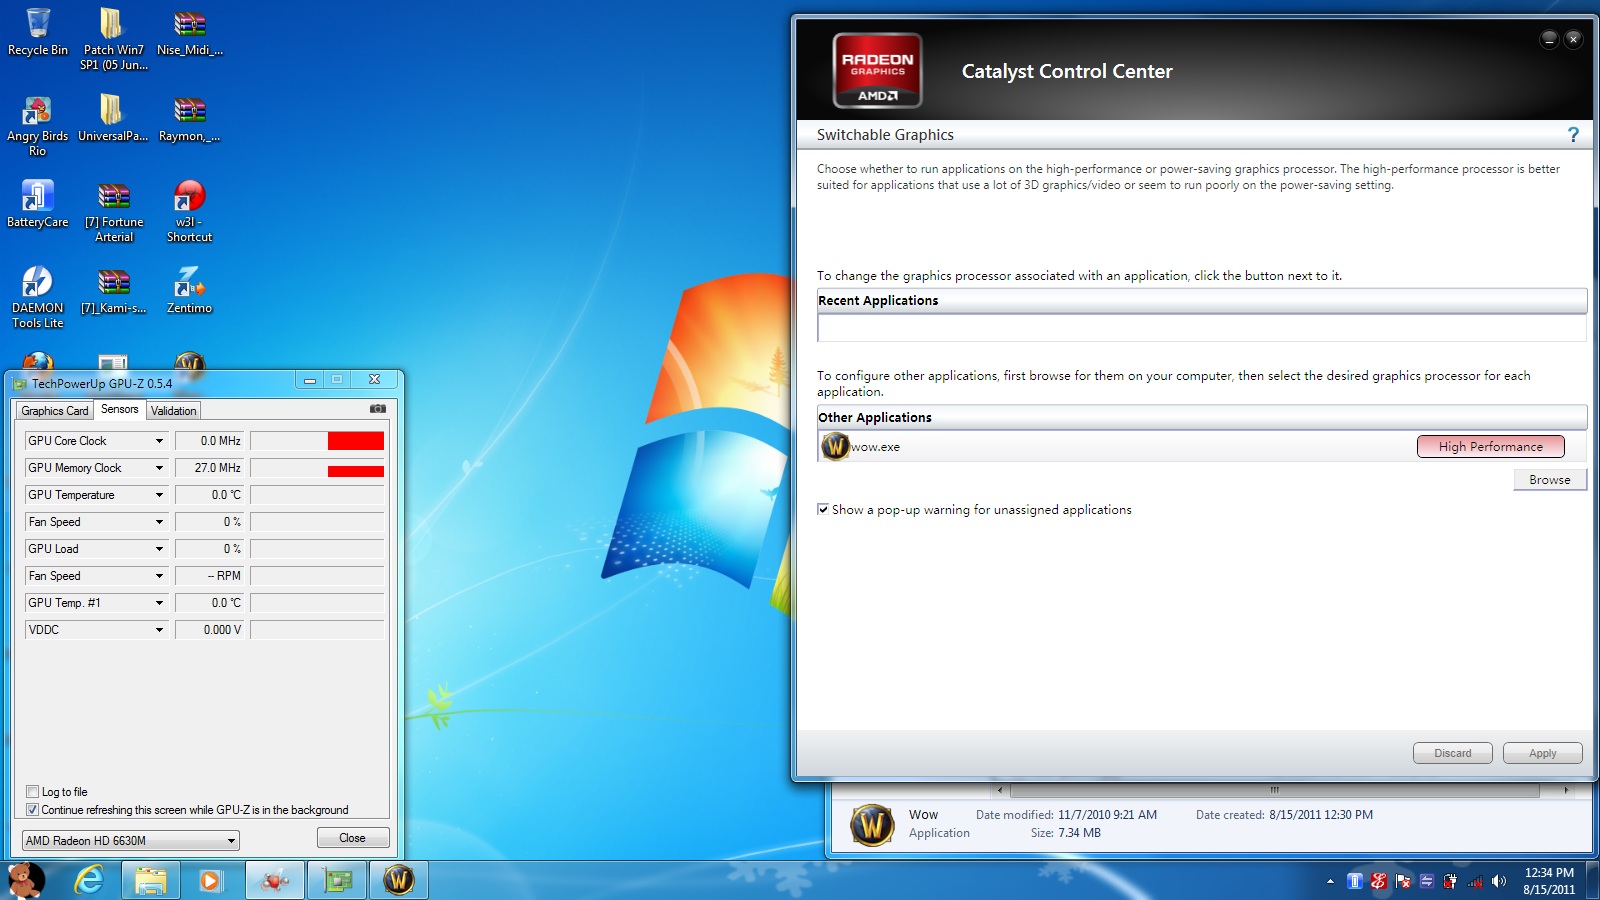Screen dimensions: 1600x900
Task: Click the GPU Core Clock red graph
Action: tap(355, 441)
